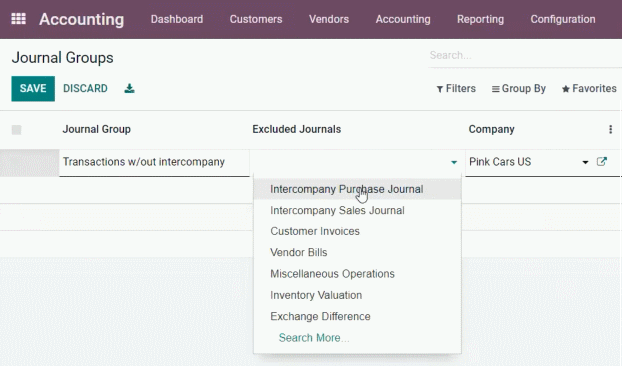Expand the Company field dropdown arrow
Image resolution: width=622 pixels, height=366 pixels.
585,162
